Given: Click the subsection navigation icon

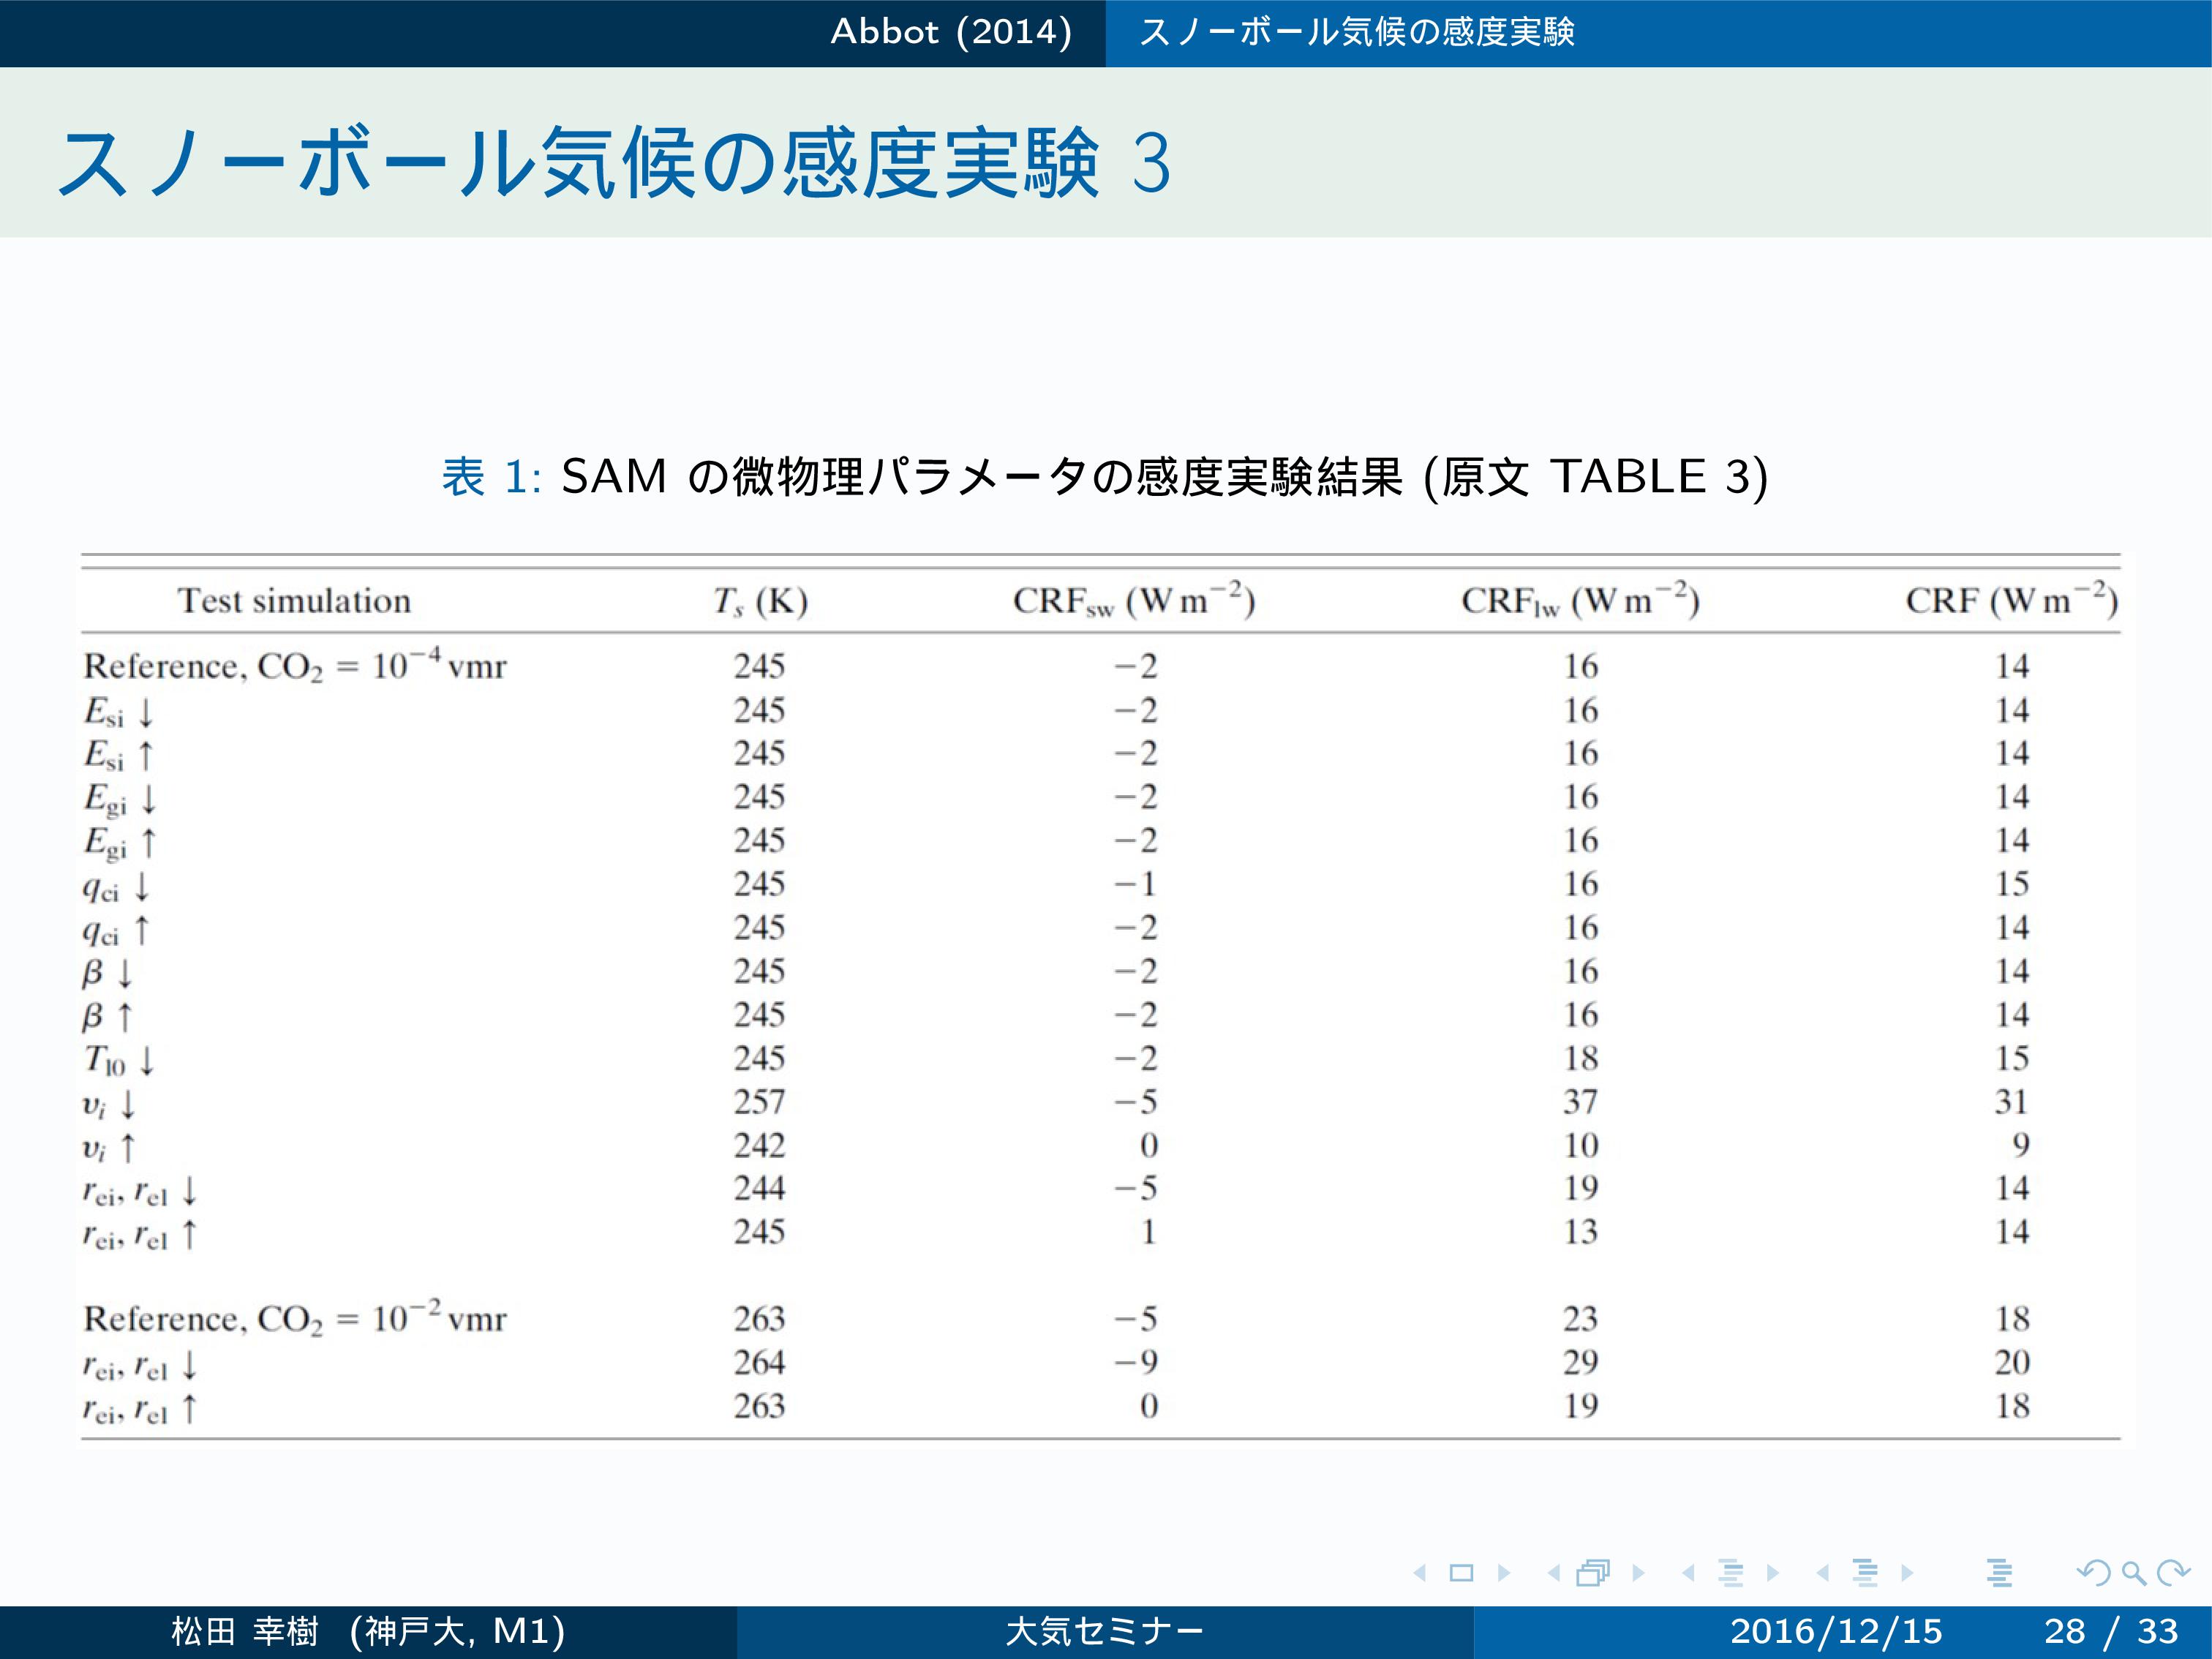Looking at the screenshot, I should tap(1731, 1573).
